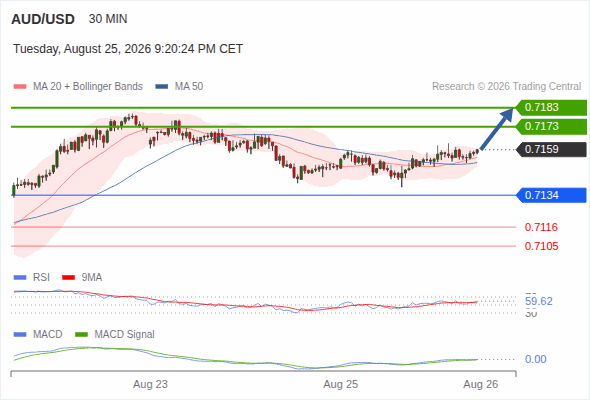590x400 pixels.
Task: Click the AUD/USD symbol title
Action: coord(43,19)
